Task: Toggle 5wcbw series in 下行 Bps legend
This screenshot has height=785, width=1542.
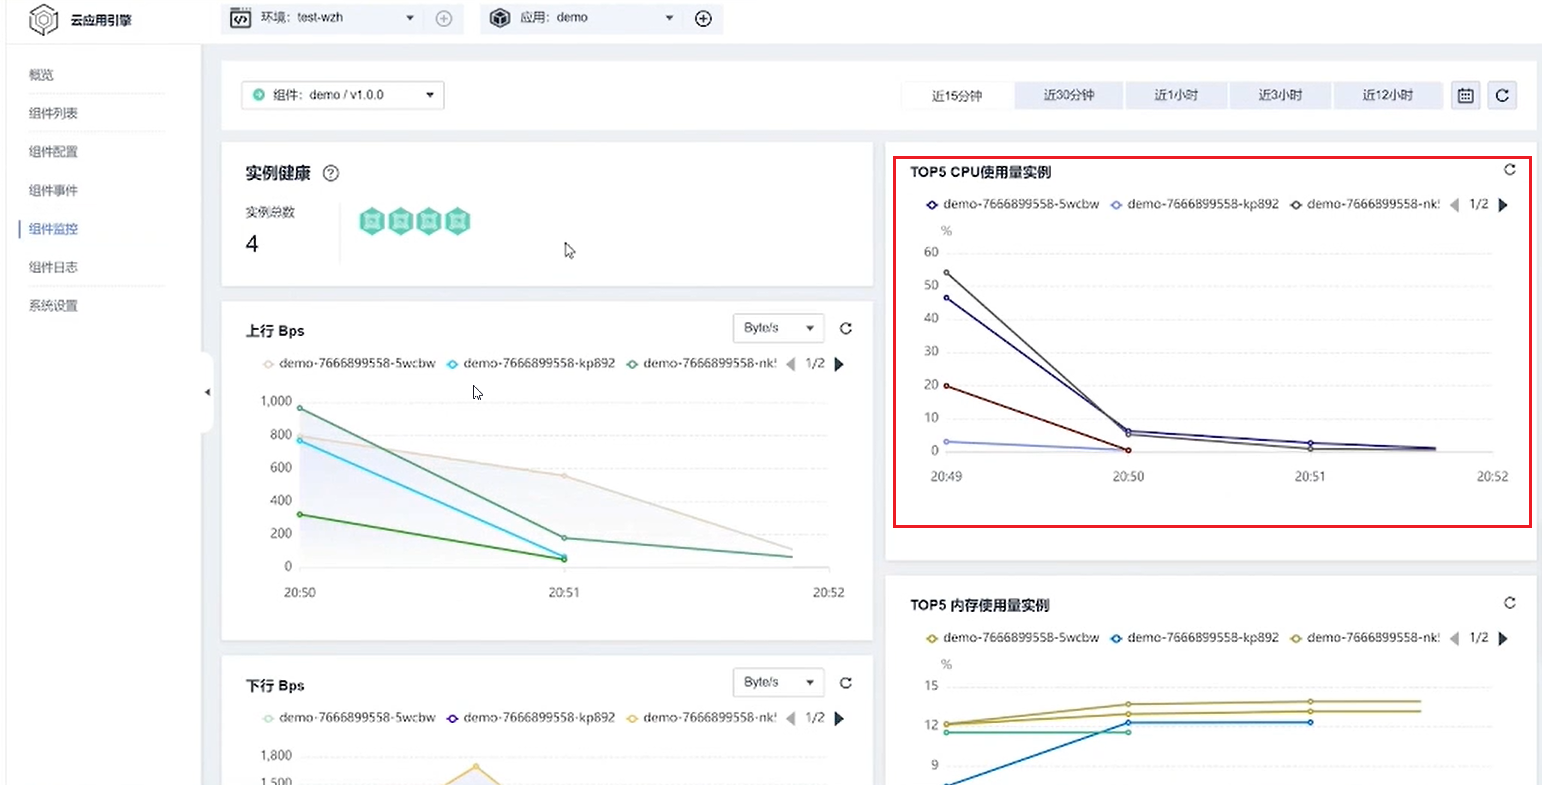Action: 349,718
